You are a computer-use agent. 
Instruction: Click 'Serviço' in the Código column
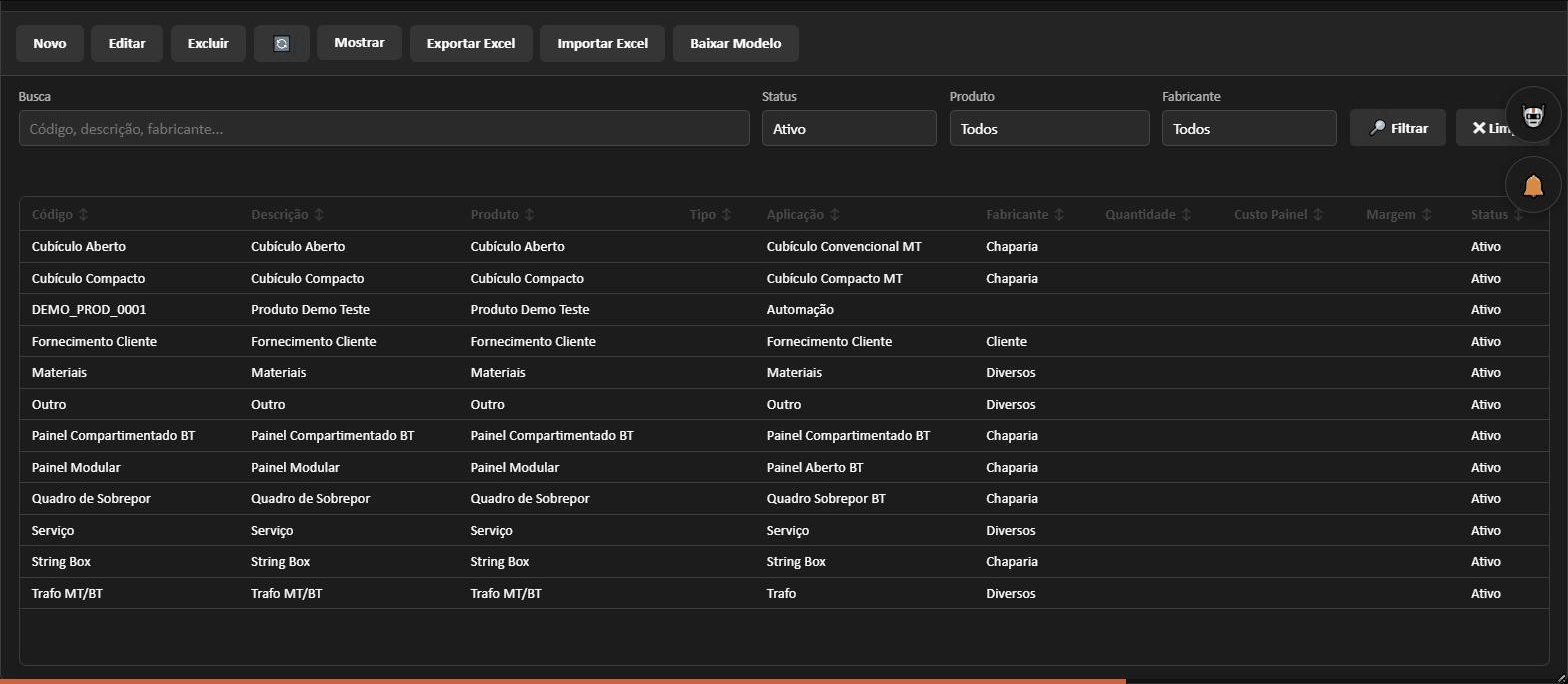(53, 530)
